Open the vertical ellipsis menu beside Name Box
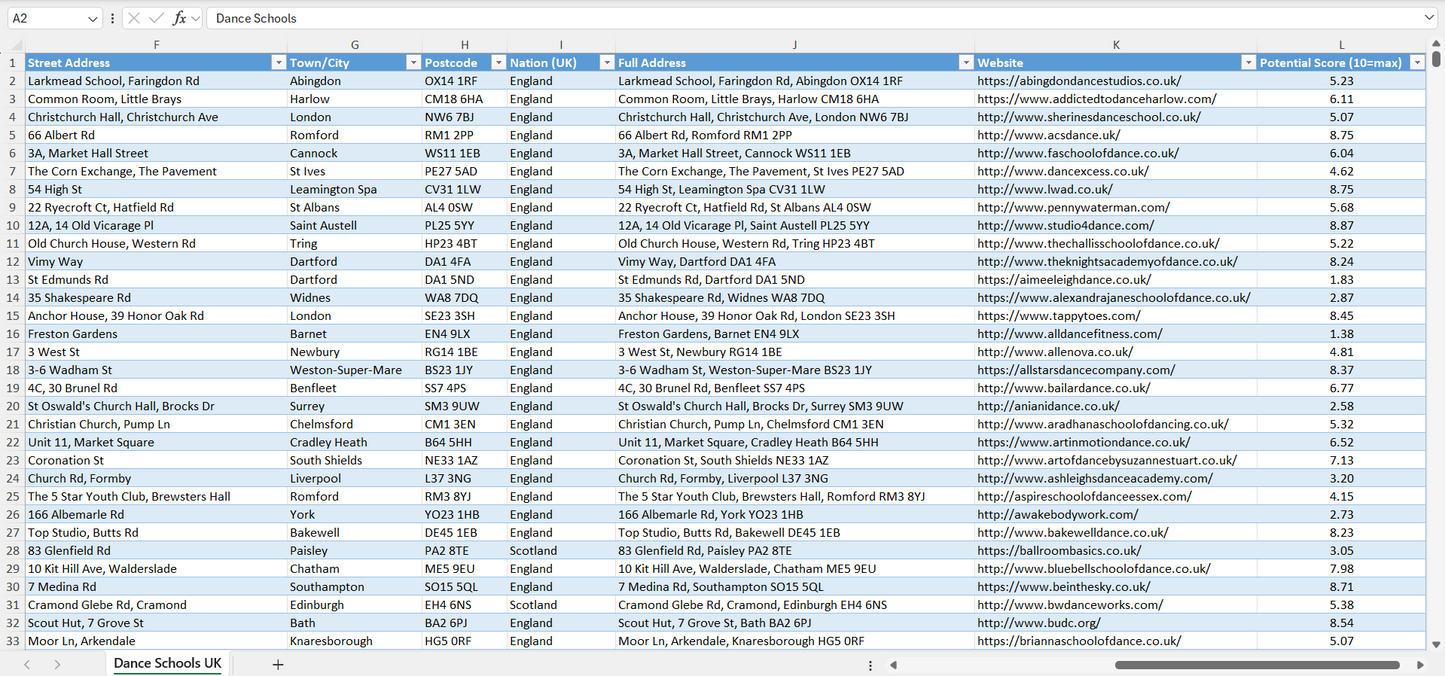This screenshot has width=1445, height=676. 112,18
